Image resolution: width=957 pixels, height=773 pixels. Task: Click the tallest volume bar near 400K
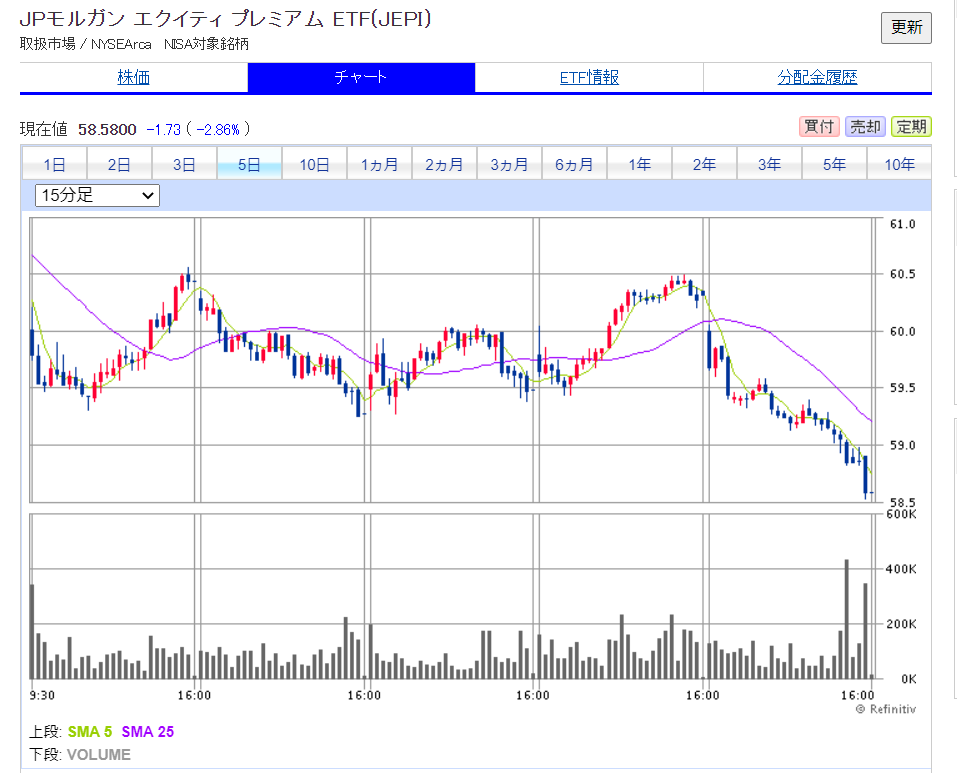[847, 619]
